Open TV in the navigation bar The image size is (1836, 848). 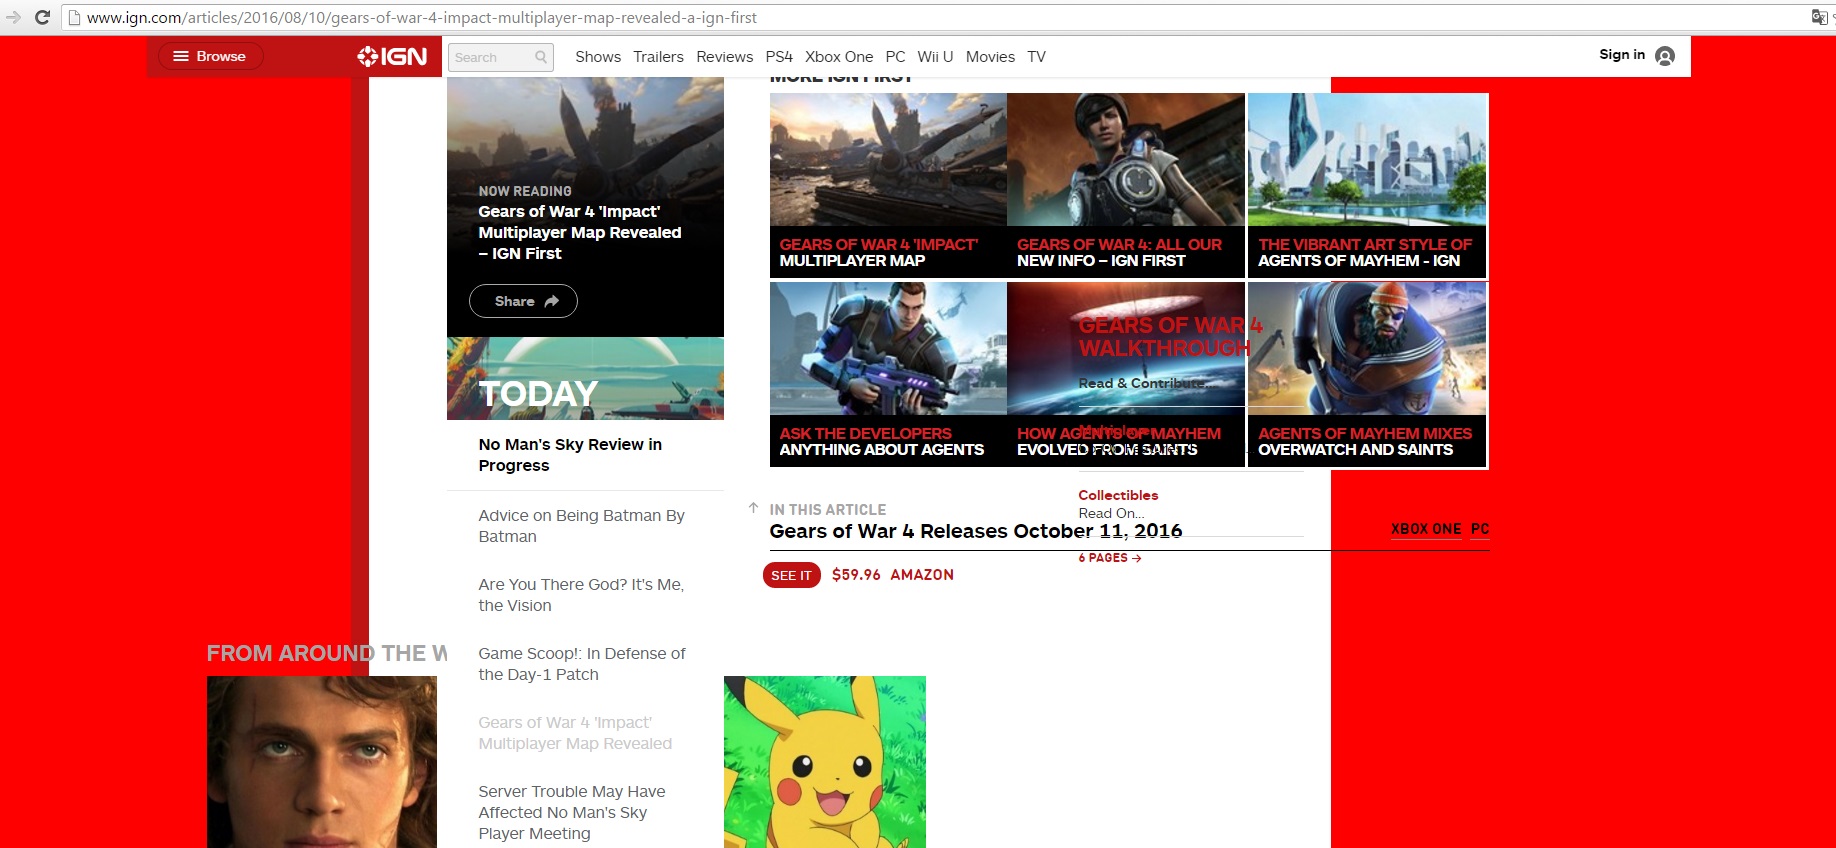[1036, 57]
